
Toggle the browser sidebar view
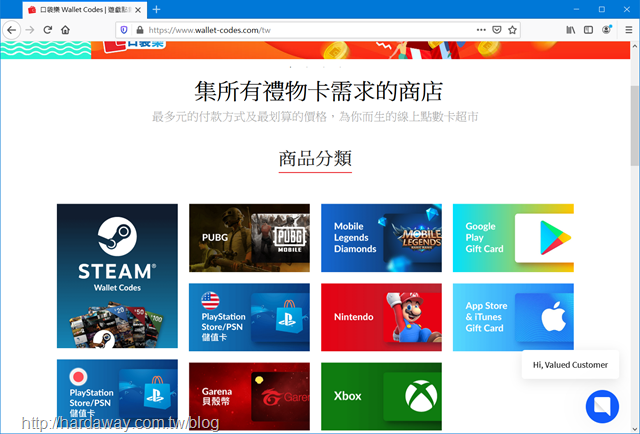[x=588, y=30]
